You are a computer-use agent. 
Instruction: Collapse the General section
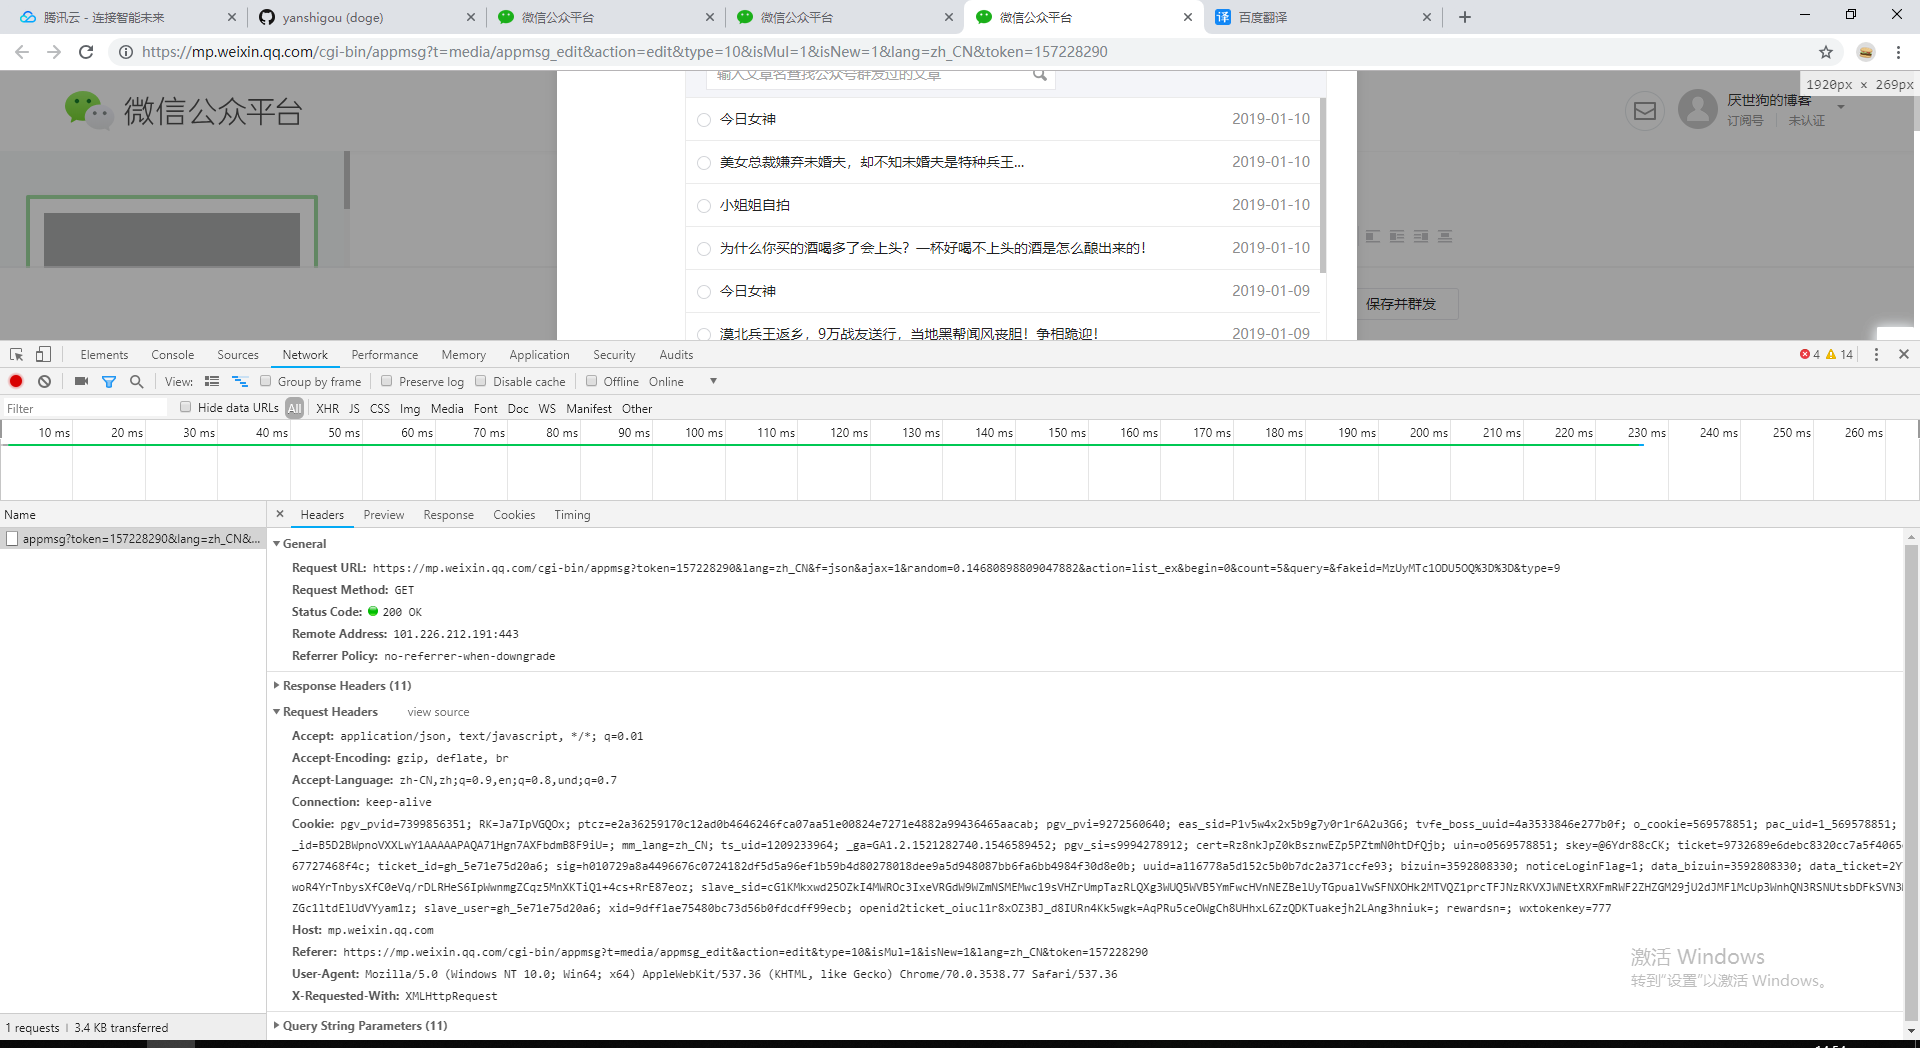tap(277, 544)
